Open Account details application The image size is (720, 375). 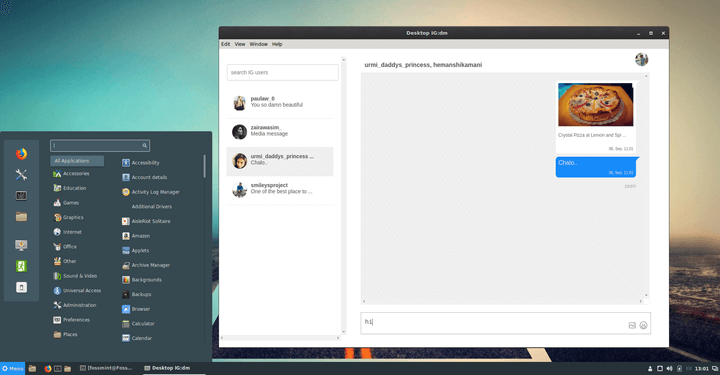pos(145,177)
